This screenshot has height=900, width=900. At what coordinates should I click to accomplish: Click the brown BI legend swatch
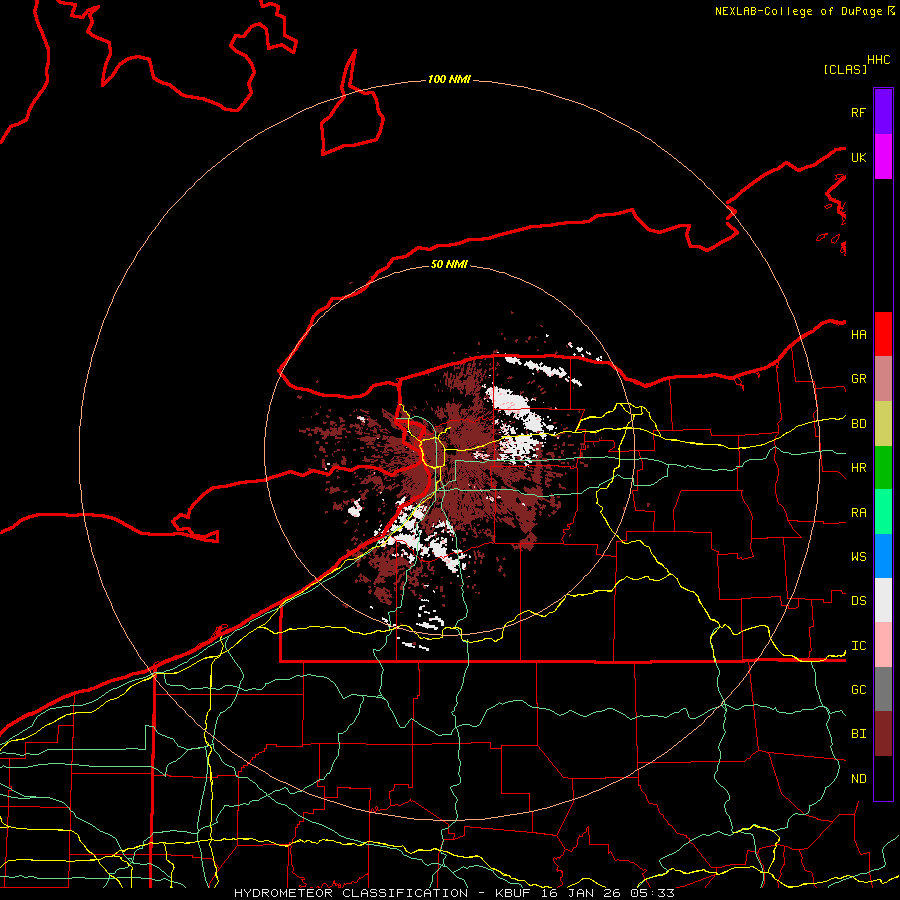point(883,733)
